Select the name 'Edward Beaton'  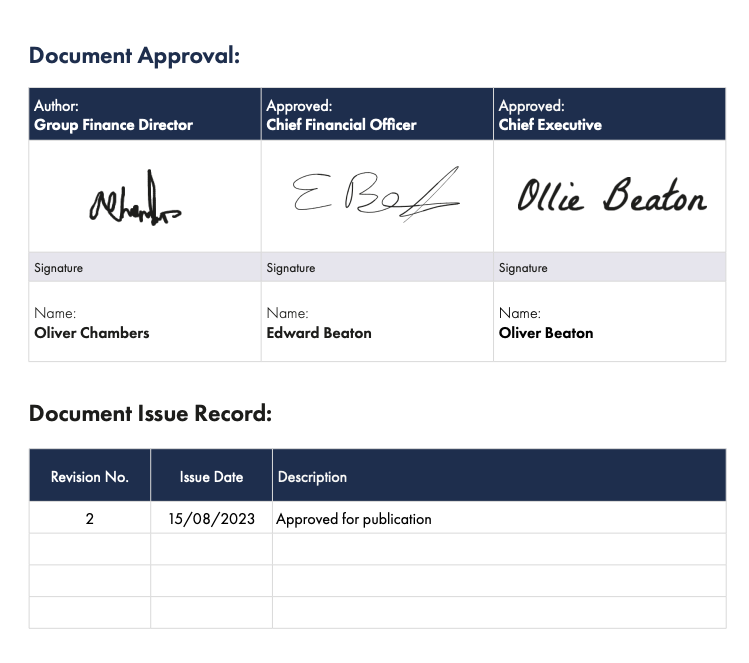coord(319,333)
